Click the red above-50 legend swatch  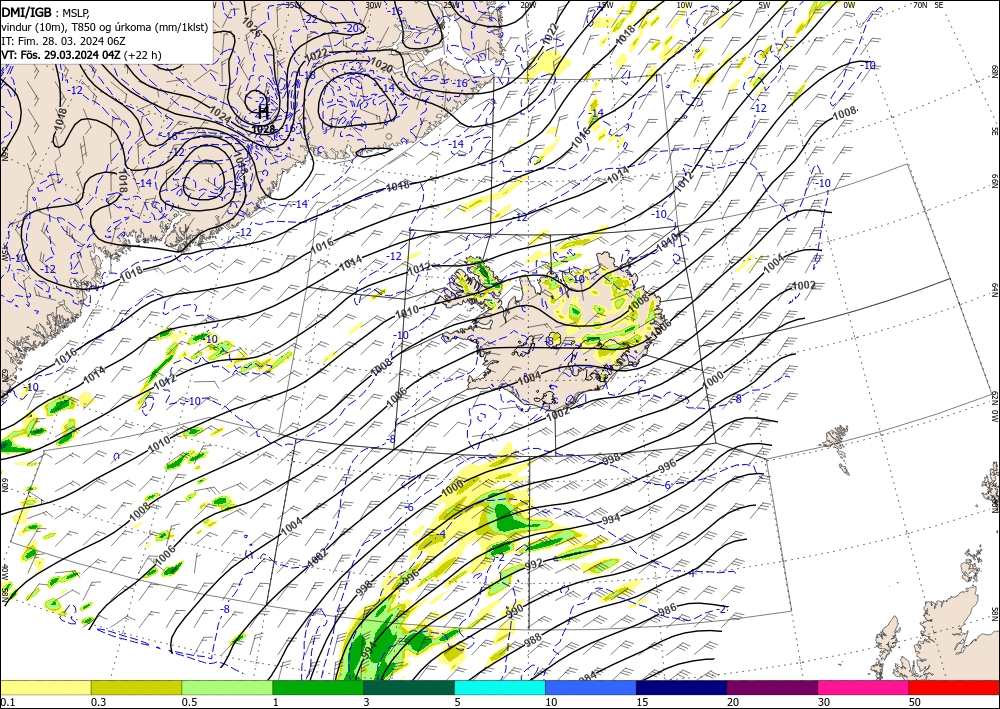tap(955, 687)
